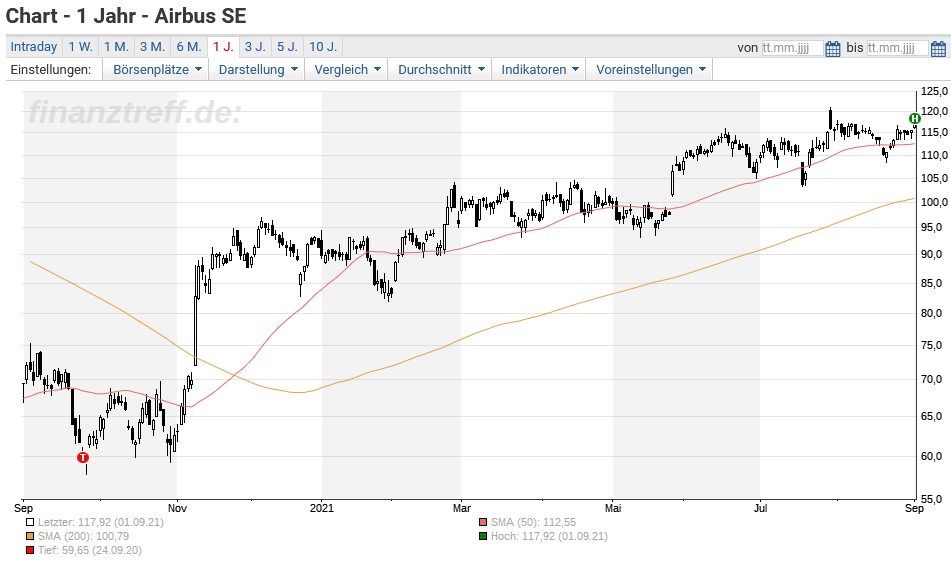951x562 pixels.
Task: Expand the Börsenplätze dropdown
Action: pyautogui.click(x=156, y=69)
